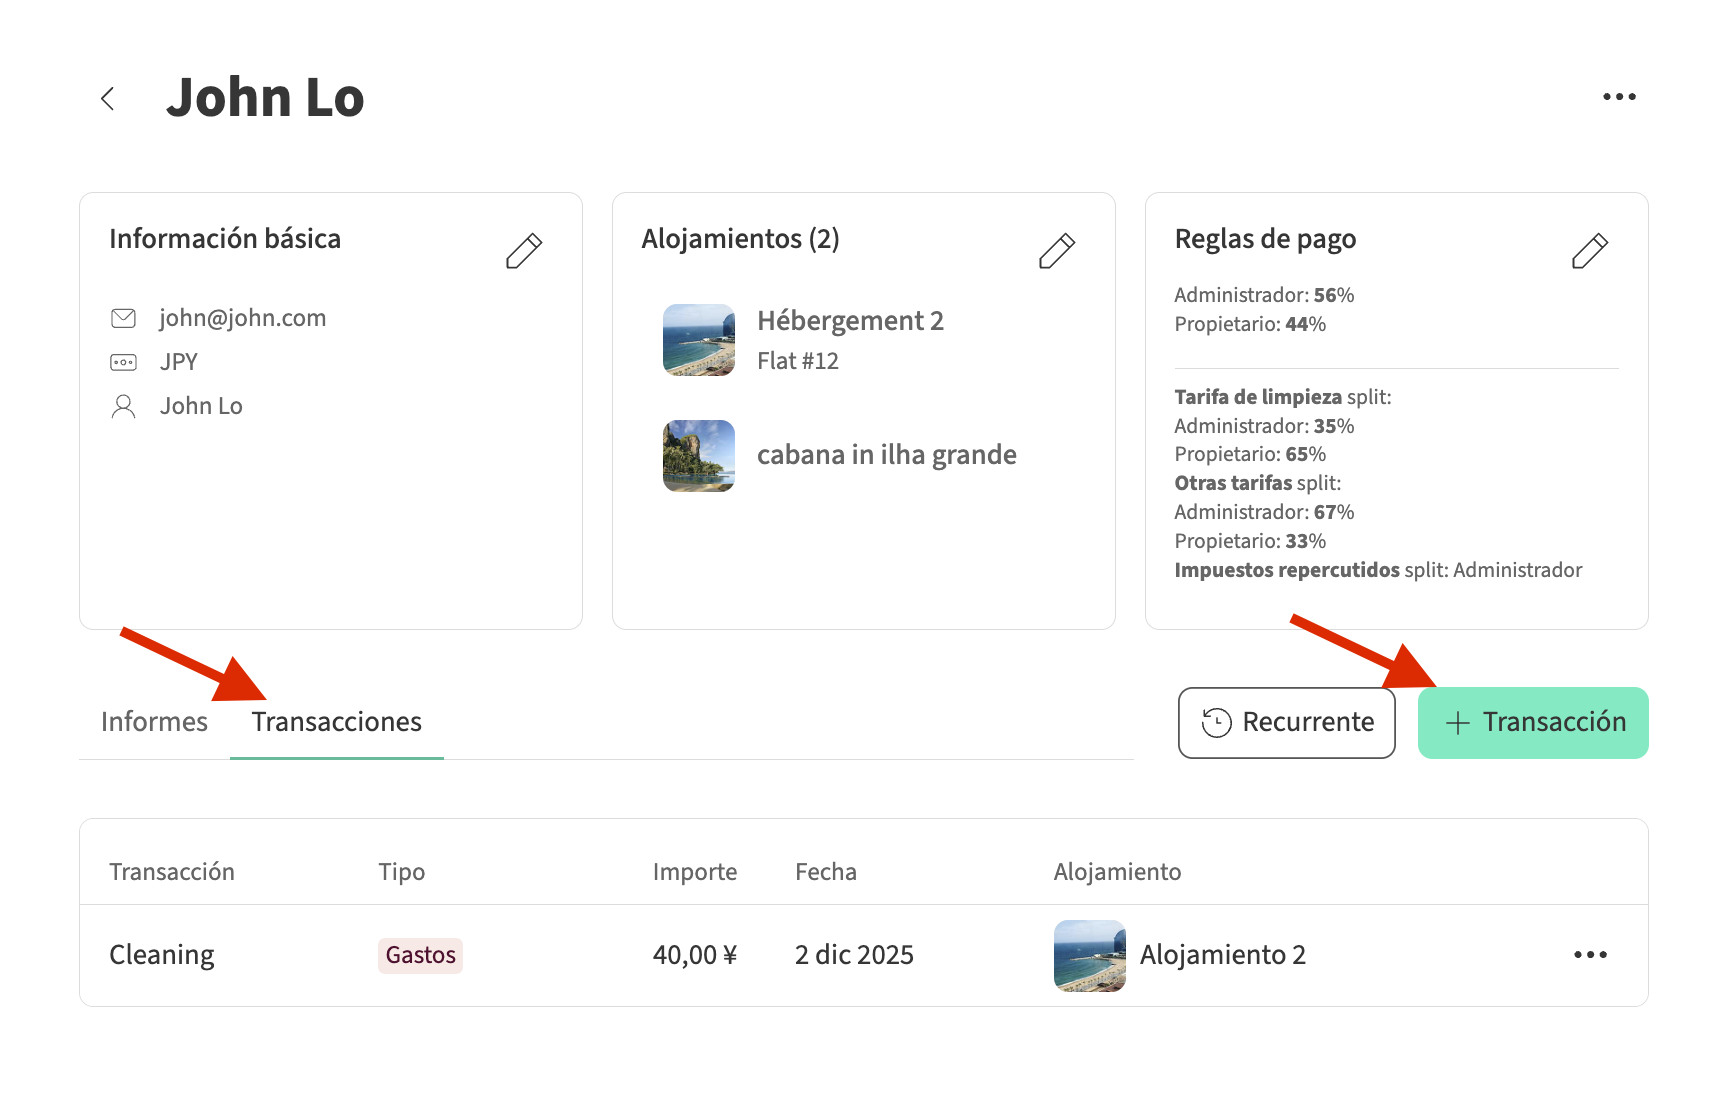Viewport: 1730px width, 1114px height.
Task: Click the person icon beside John Lo
Action: (x=123, y=406)
